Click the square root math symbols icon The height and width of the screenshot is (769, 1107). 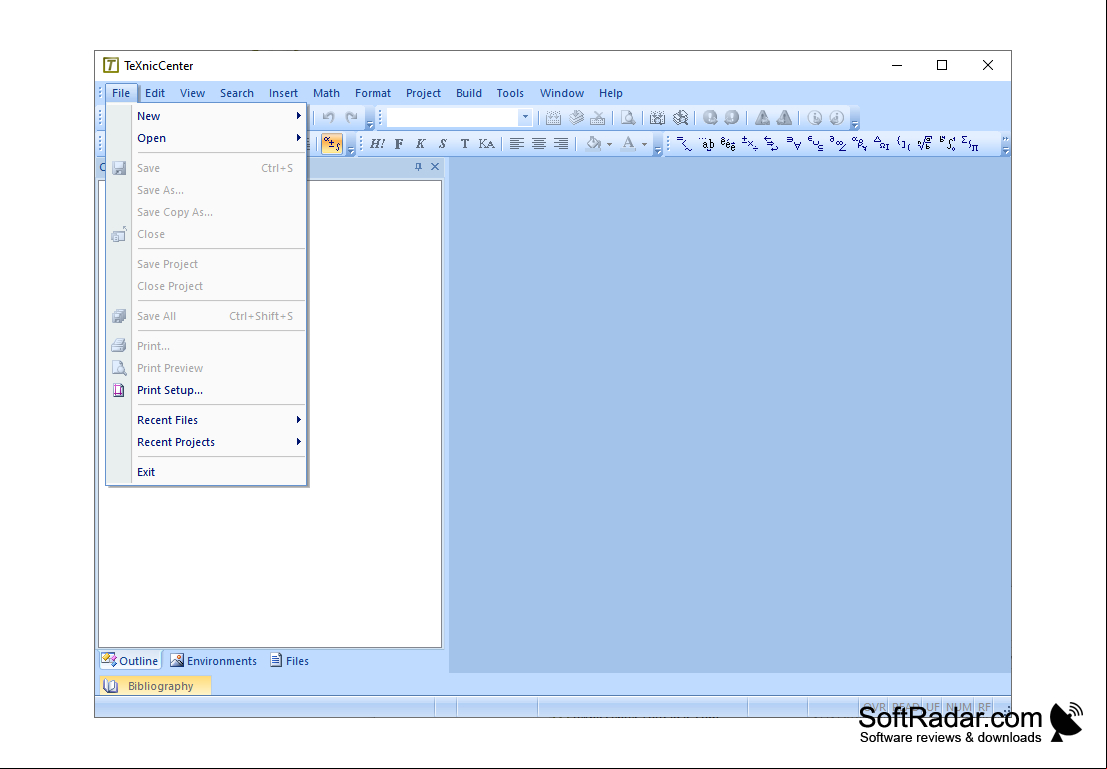click(925, 144)
